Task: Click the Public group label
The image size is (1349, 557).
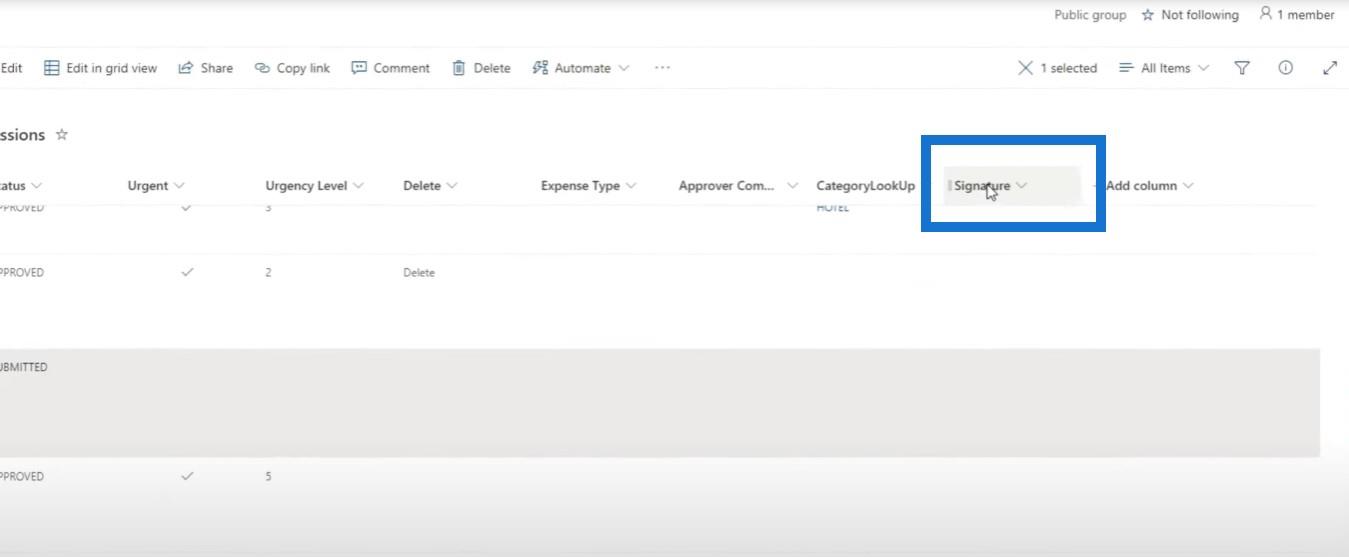Action: pos(1090,15)
